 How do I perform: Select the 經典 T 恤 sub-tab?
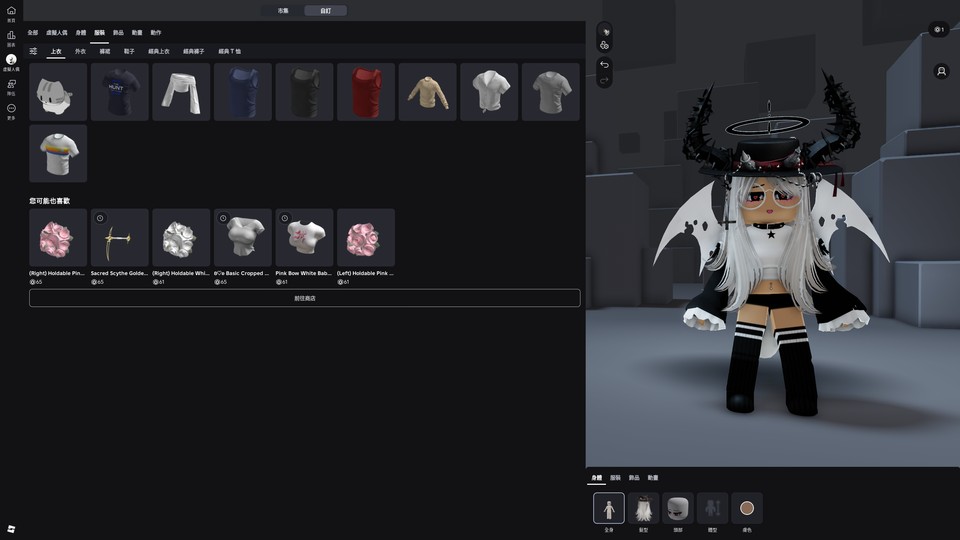(x=229, y=51)
